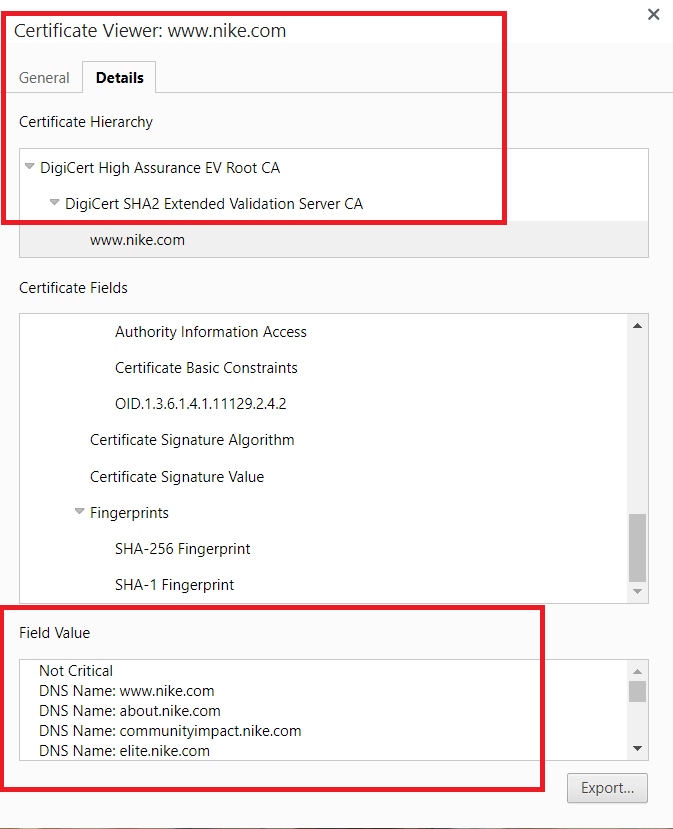The width and height of the screenshot is (673, 829).
Task: Select the Details tab
Action: pos(119,78)
